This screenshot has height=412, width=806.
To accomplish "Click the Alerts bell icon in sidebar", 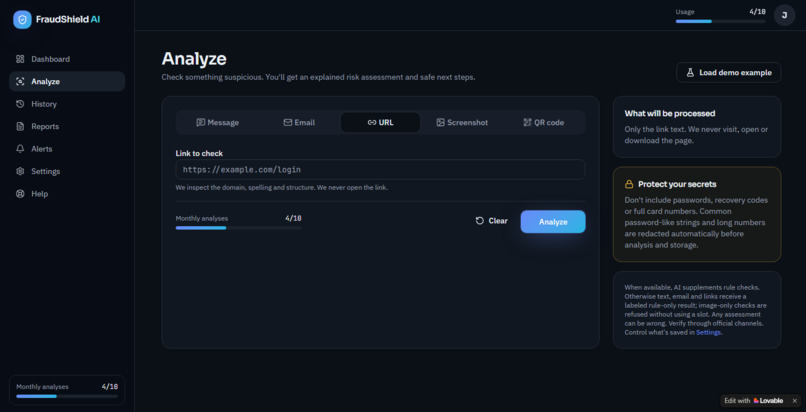I will tap(20, 149).
